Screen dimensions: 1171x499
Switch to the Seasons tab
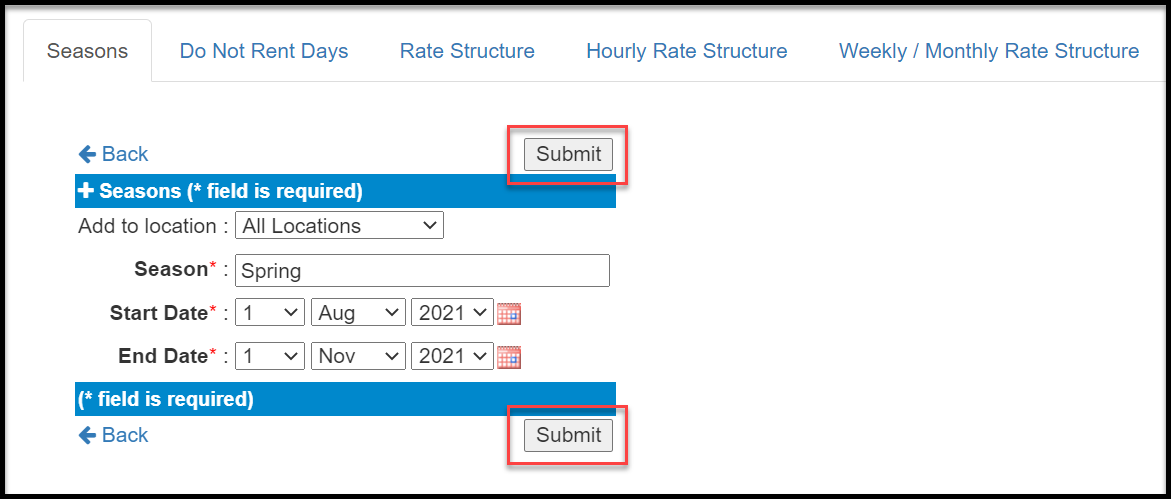tap(87, 51)
